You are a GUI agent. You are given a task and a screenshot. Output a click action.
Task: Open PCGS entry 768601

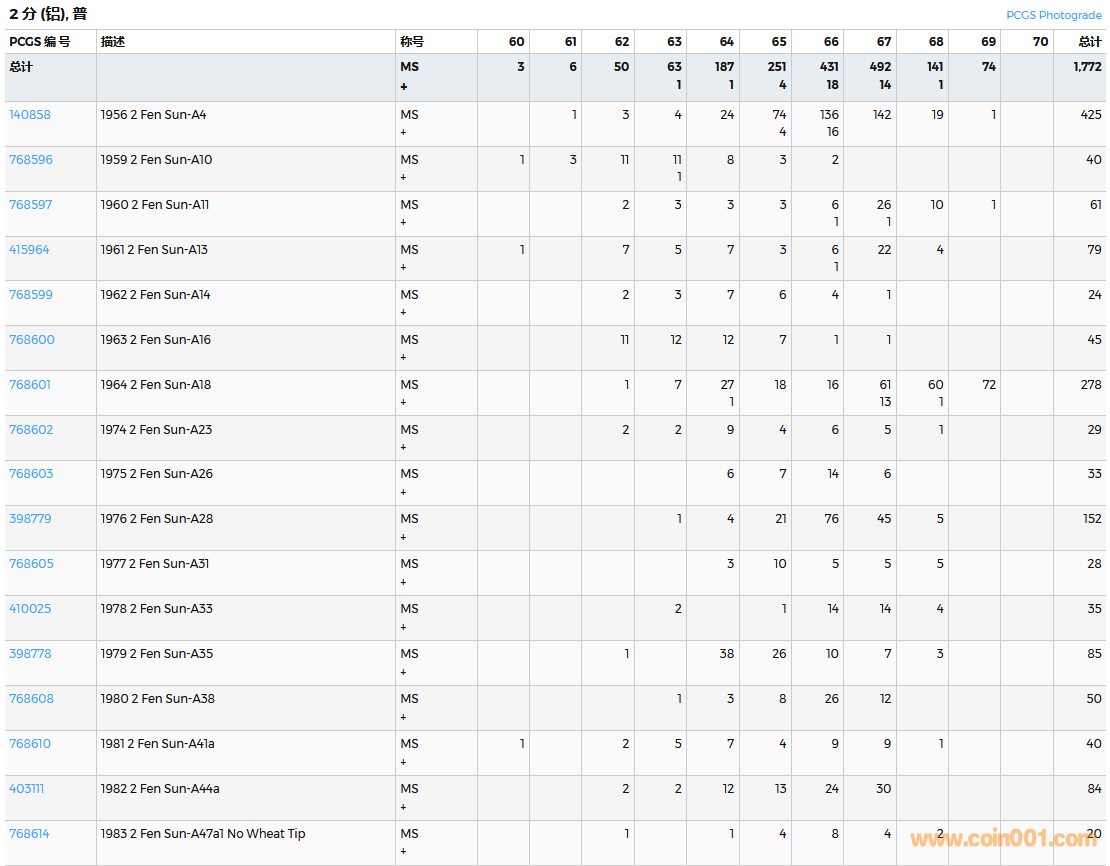(30, 385)
